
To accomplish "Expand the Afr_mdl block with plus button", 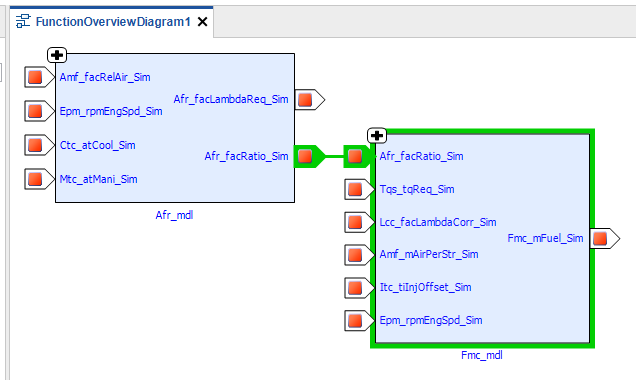I will pyautogui.click(x=57, y=55).
